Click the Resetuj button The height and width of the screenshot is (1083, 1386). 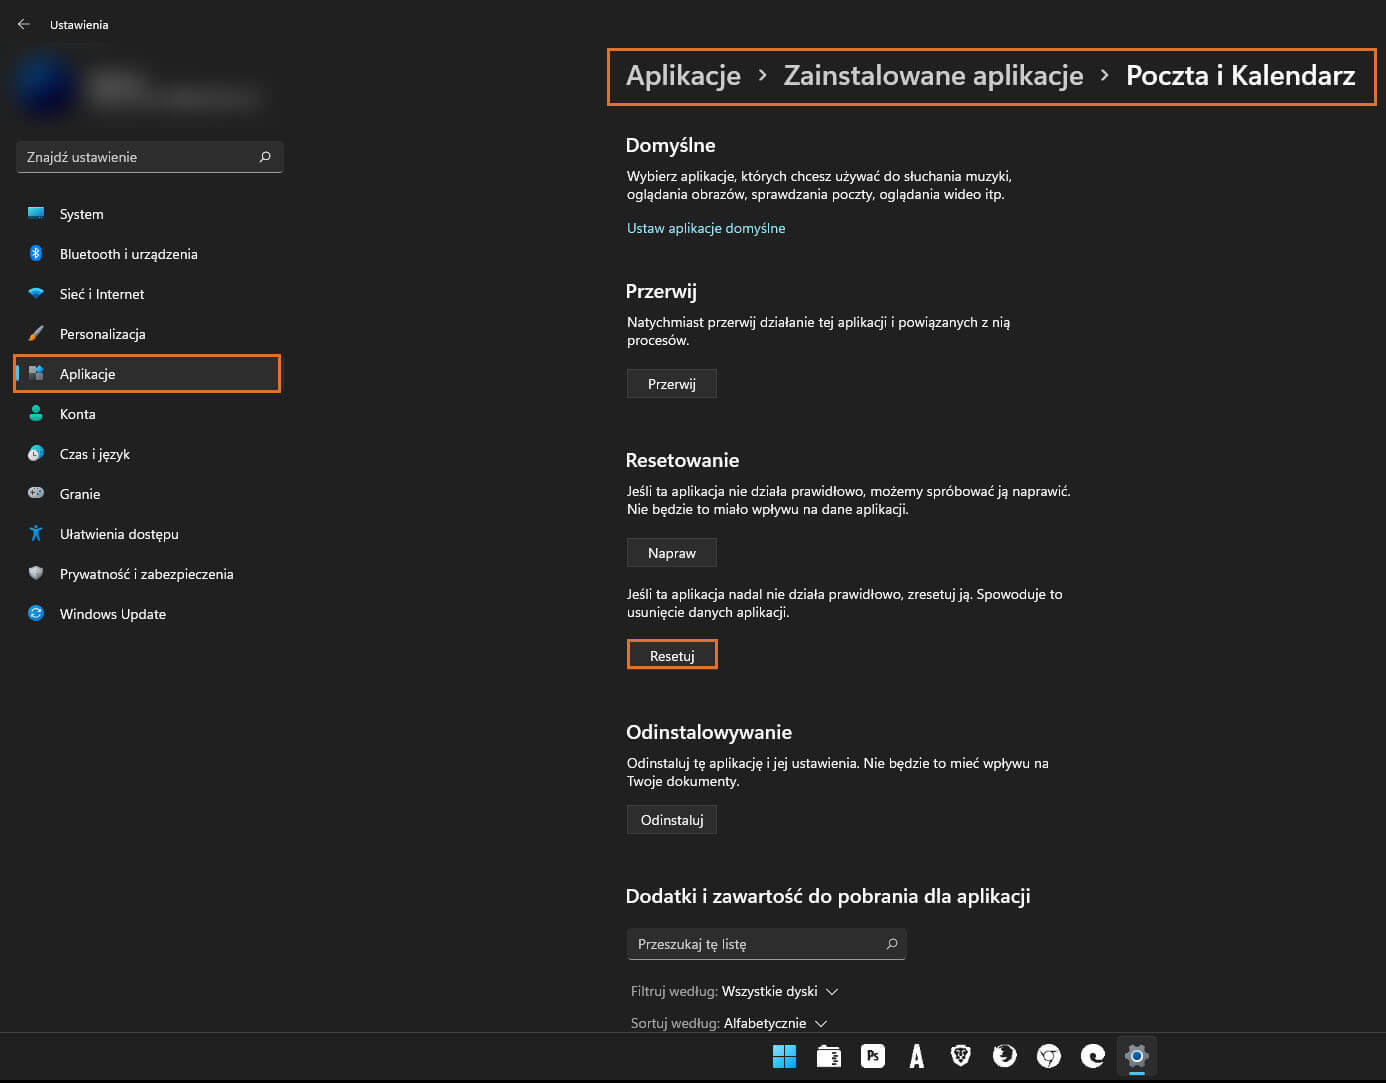click(x=672, y=655)
